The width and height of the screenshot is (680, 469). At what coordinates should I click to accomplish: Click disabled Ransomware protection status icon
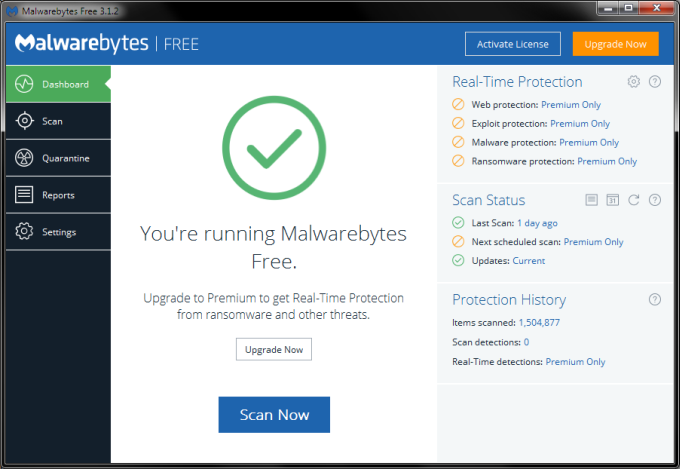(458, 161)
